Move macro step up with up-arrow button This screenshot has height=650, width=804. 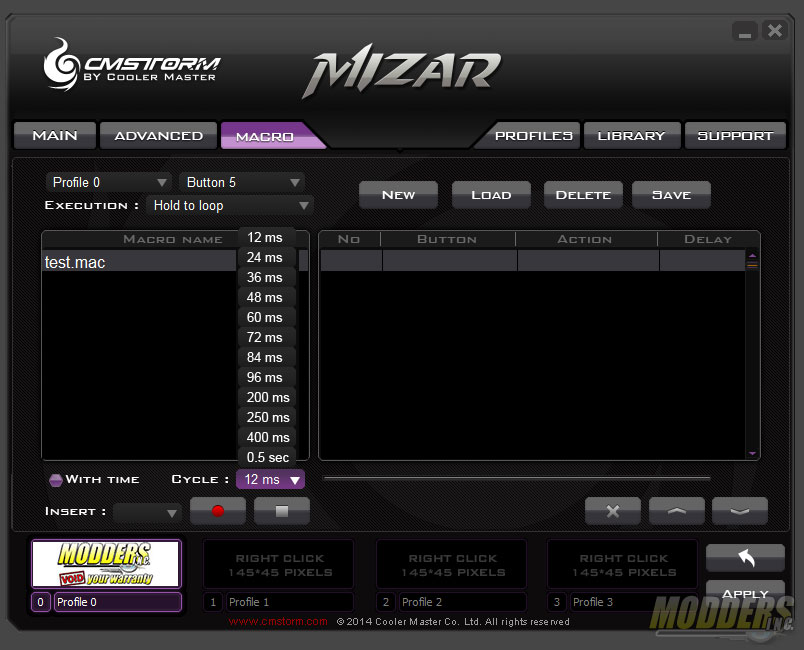pos(676,511)
